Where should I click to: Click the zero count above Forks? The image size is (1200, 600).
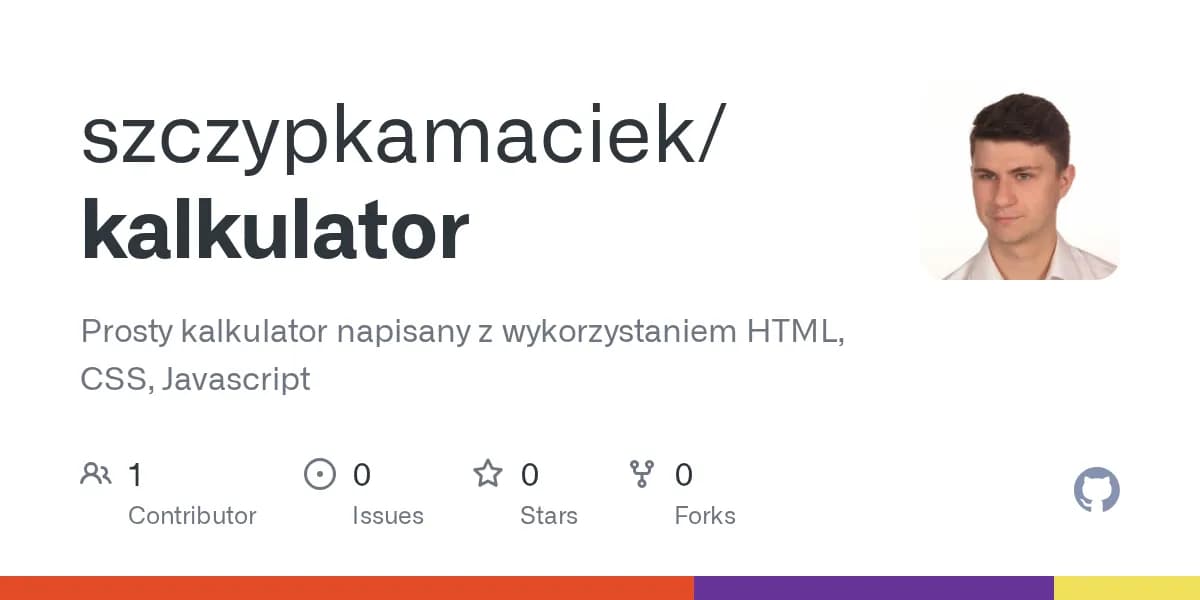coord(684,475)
